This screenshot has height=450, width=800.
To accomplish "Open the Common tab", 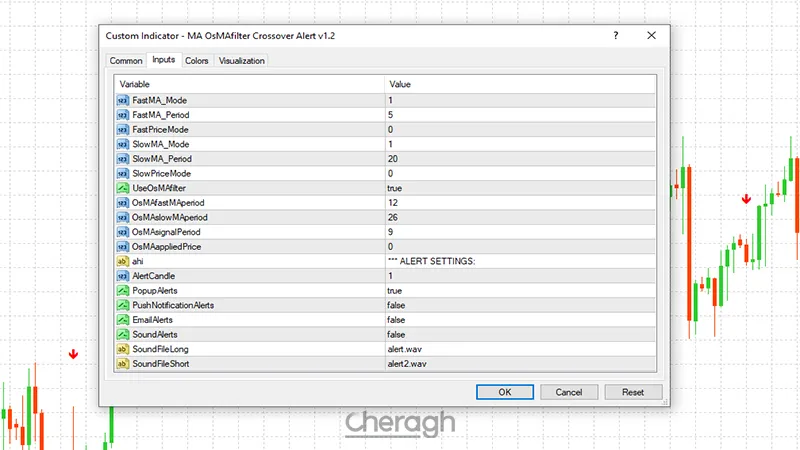I will pos(126,61).
